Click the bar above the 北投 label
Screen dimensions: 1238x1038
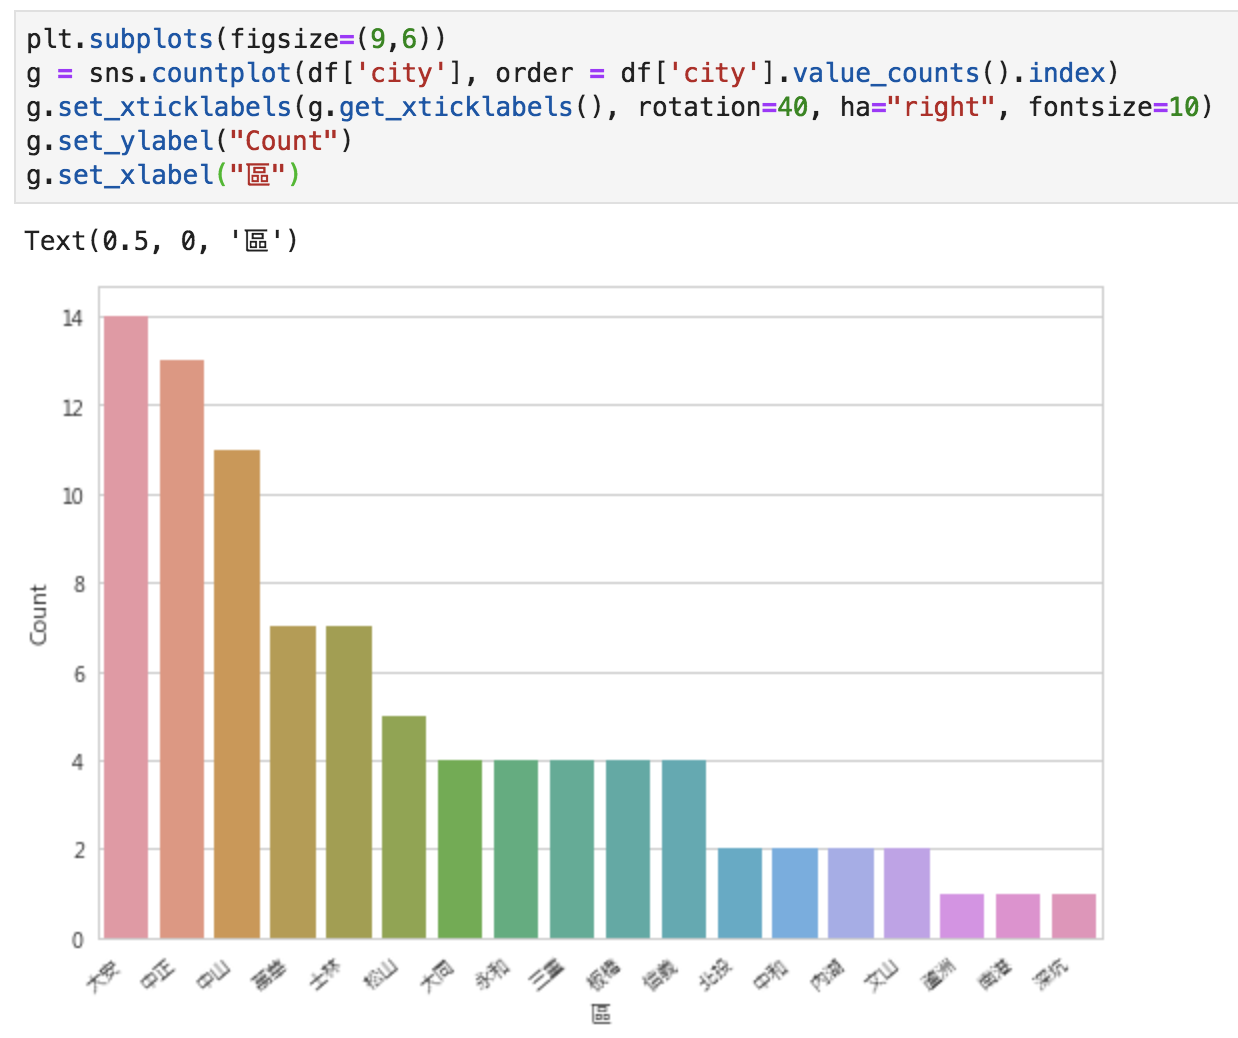pos(740,893)
